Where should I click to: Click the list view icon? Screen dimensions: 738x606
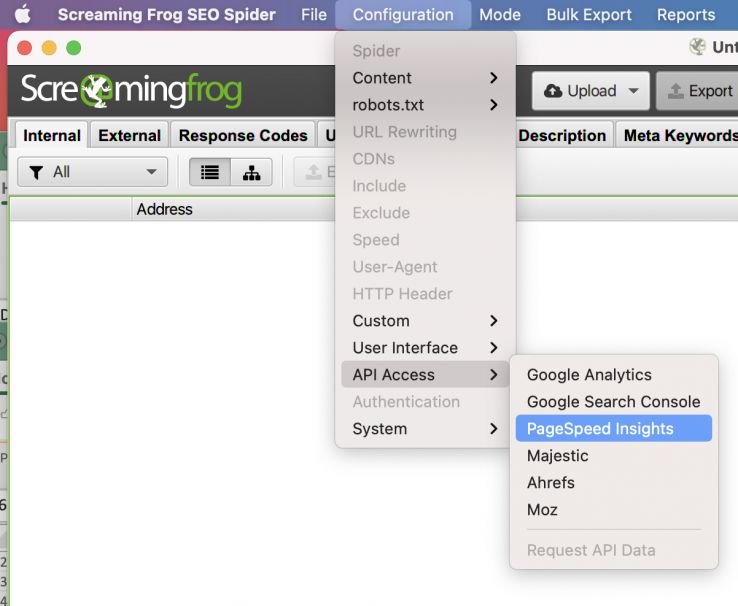tap(210, 172)
